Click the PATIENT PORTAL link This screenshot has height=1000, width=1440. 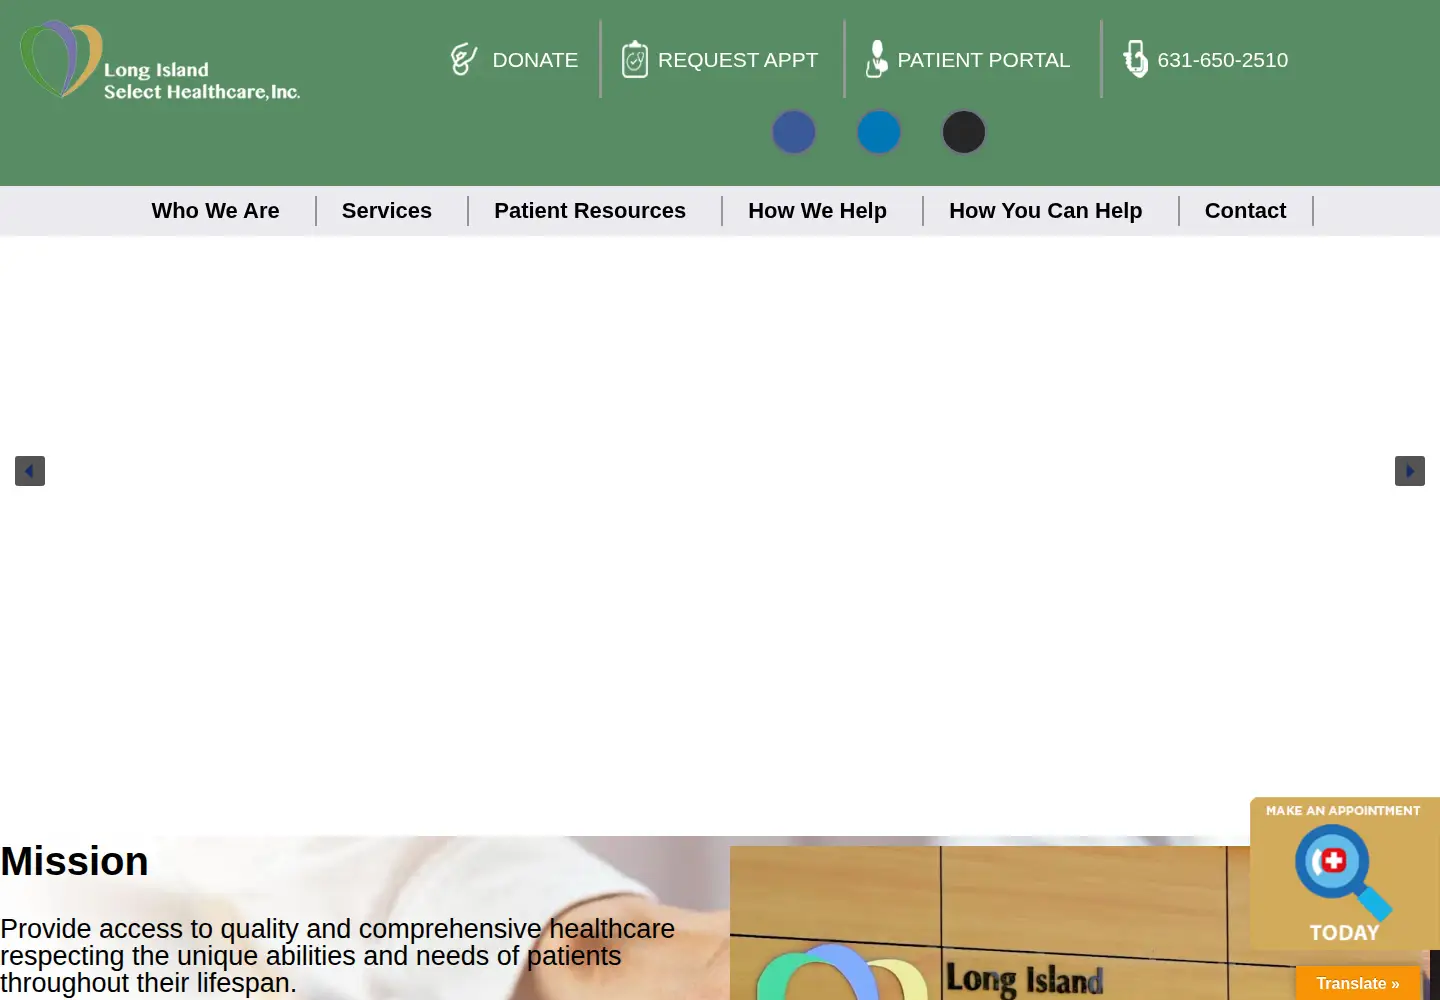point(984,60)
